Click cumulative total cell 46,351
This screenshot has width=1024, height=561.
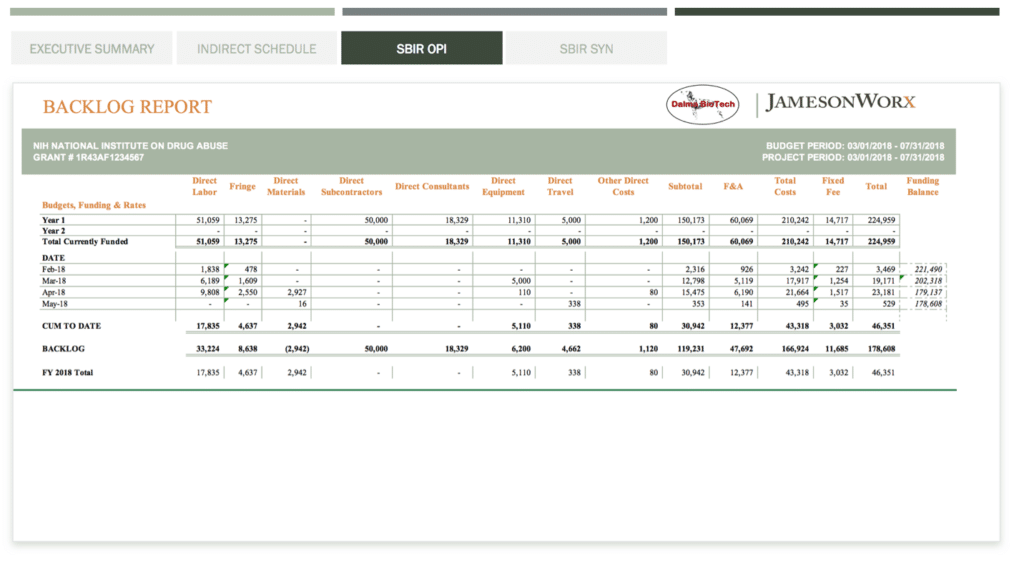pos(883,326)
